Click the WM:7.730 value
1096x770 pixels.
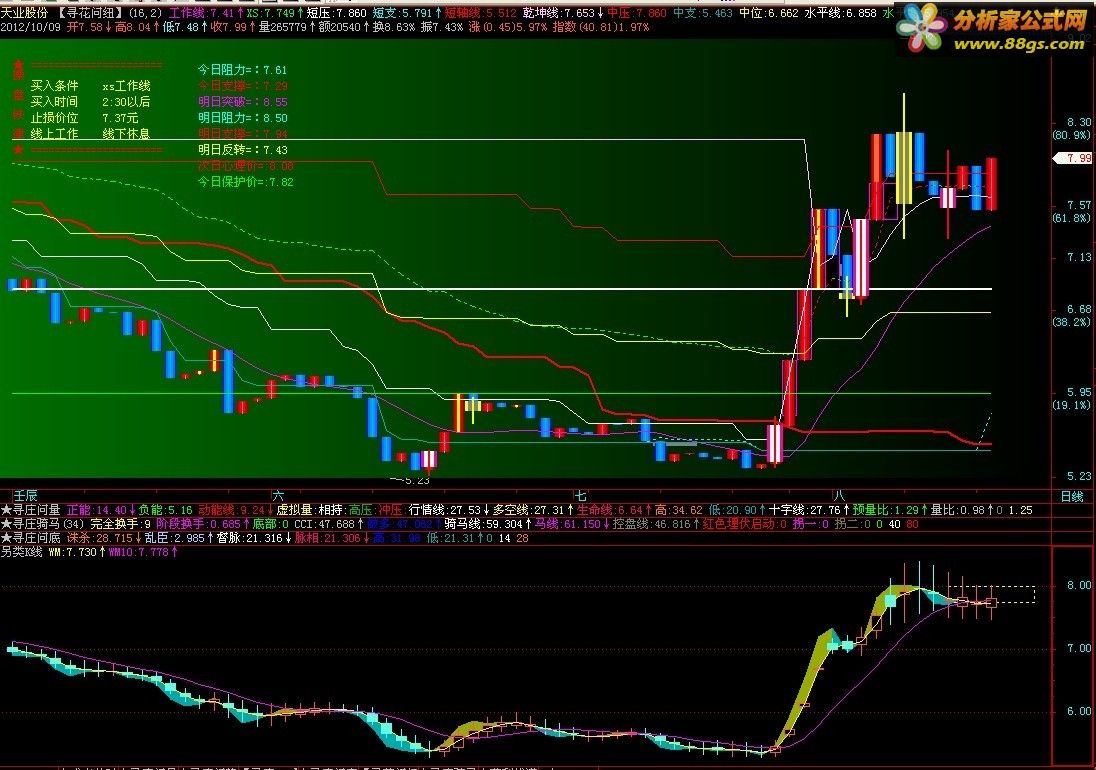(77, 552)
